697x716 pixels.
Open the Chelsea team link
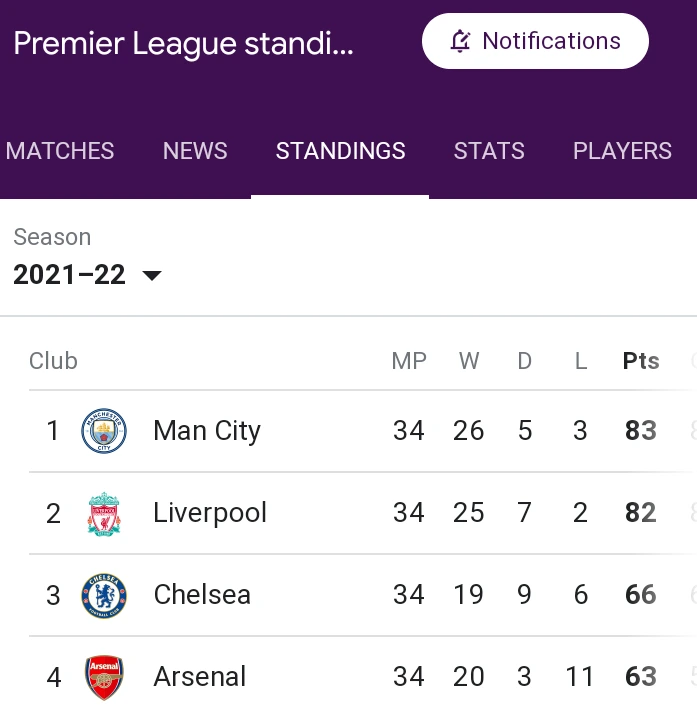(x=202, y=595)
